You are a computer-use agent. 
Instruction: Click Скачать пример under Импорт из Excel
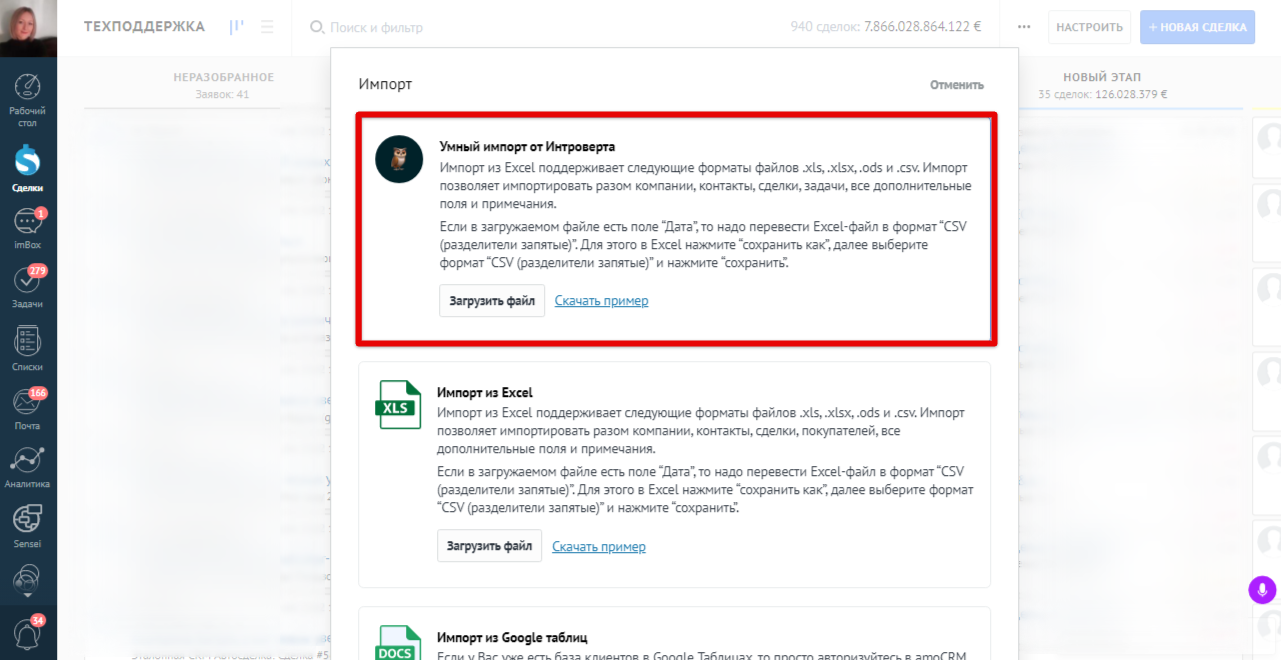pos(599,547)
